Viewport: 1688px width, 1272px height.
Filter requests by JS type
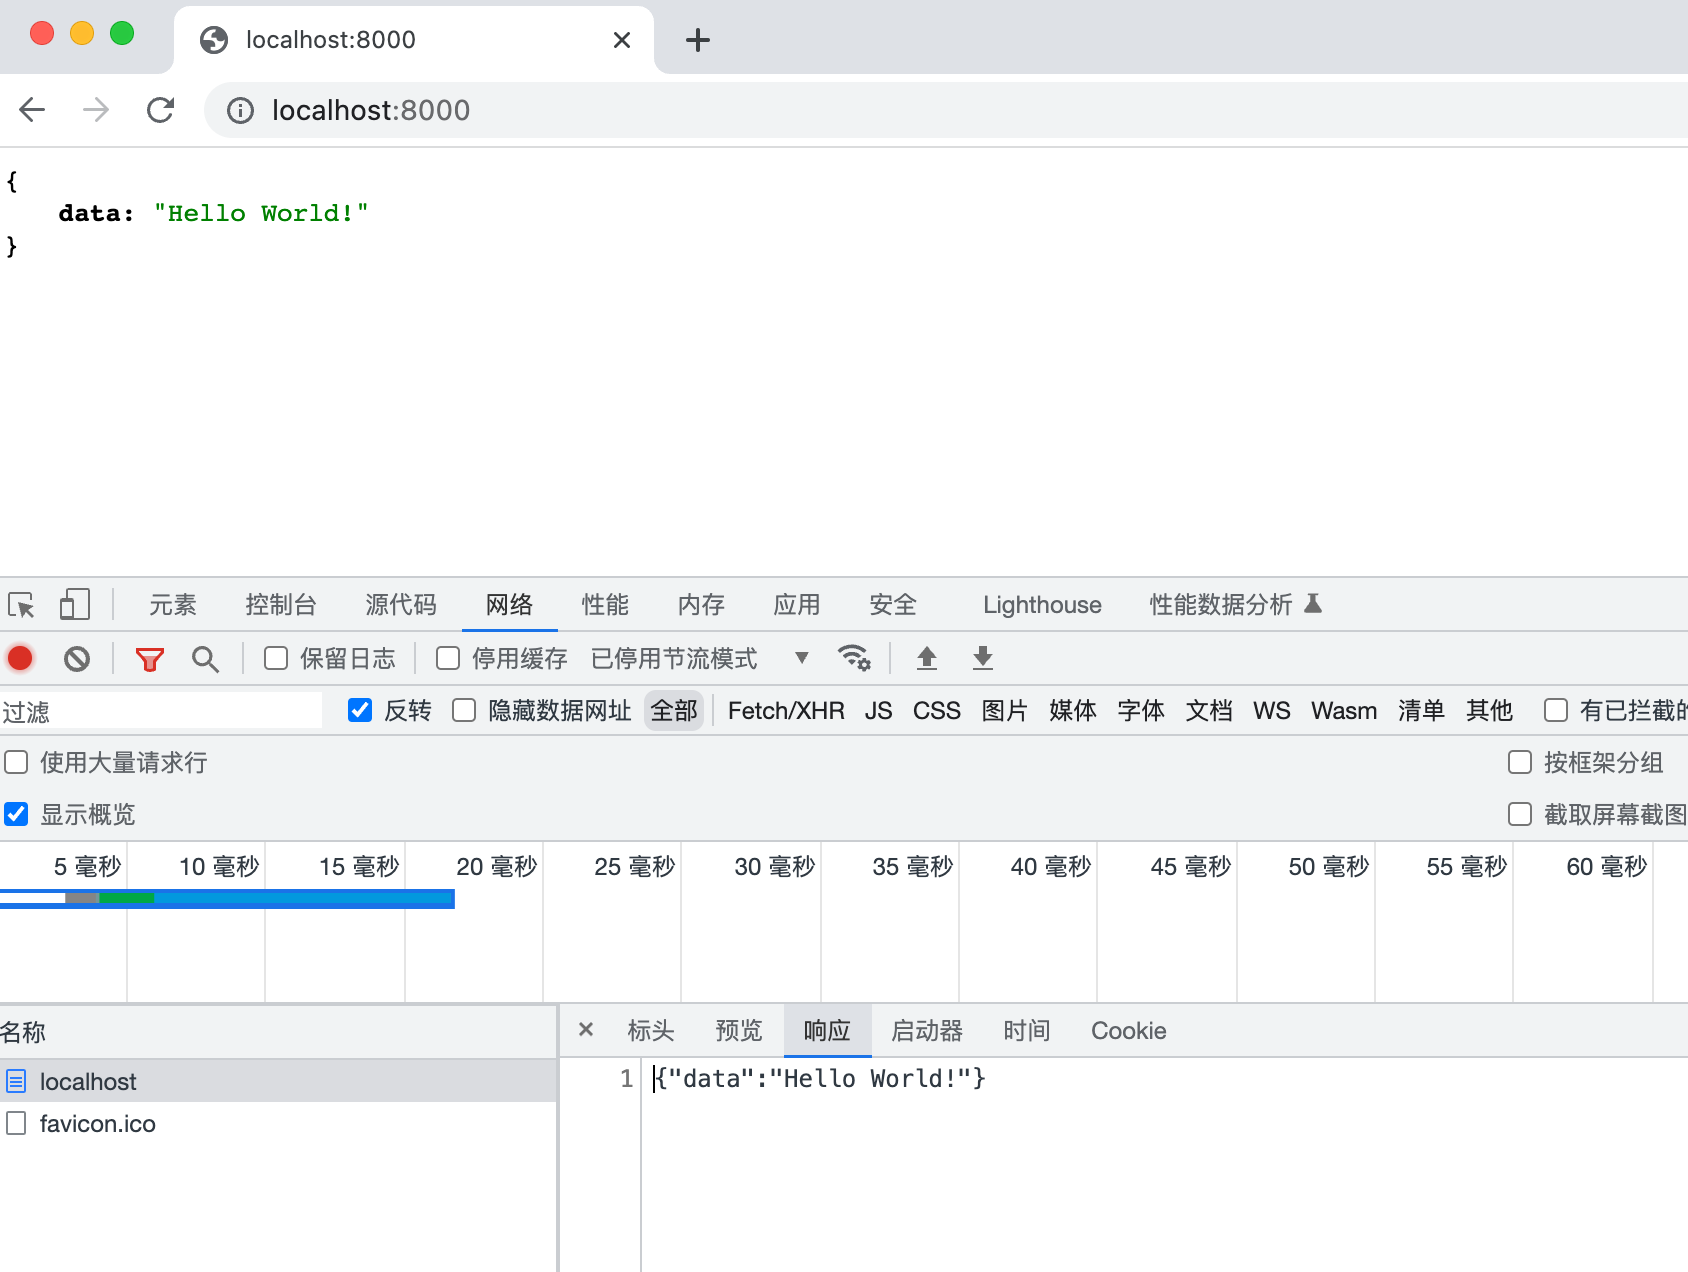tap(879, 711)
